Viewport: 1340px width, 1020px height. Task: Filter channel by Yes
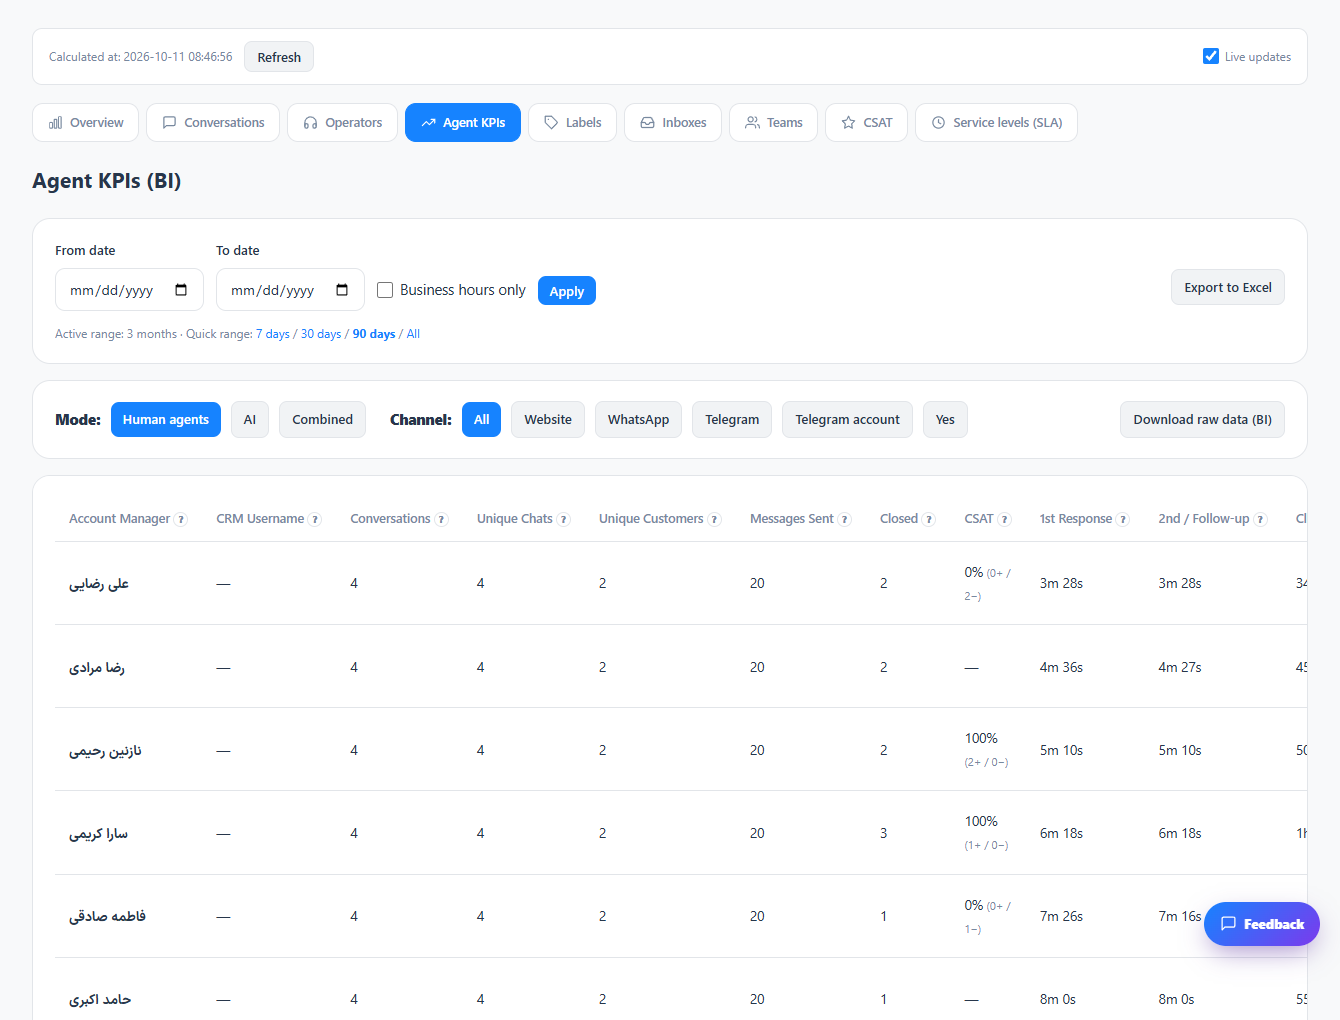click(x=945, y=420)
